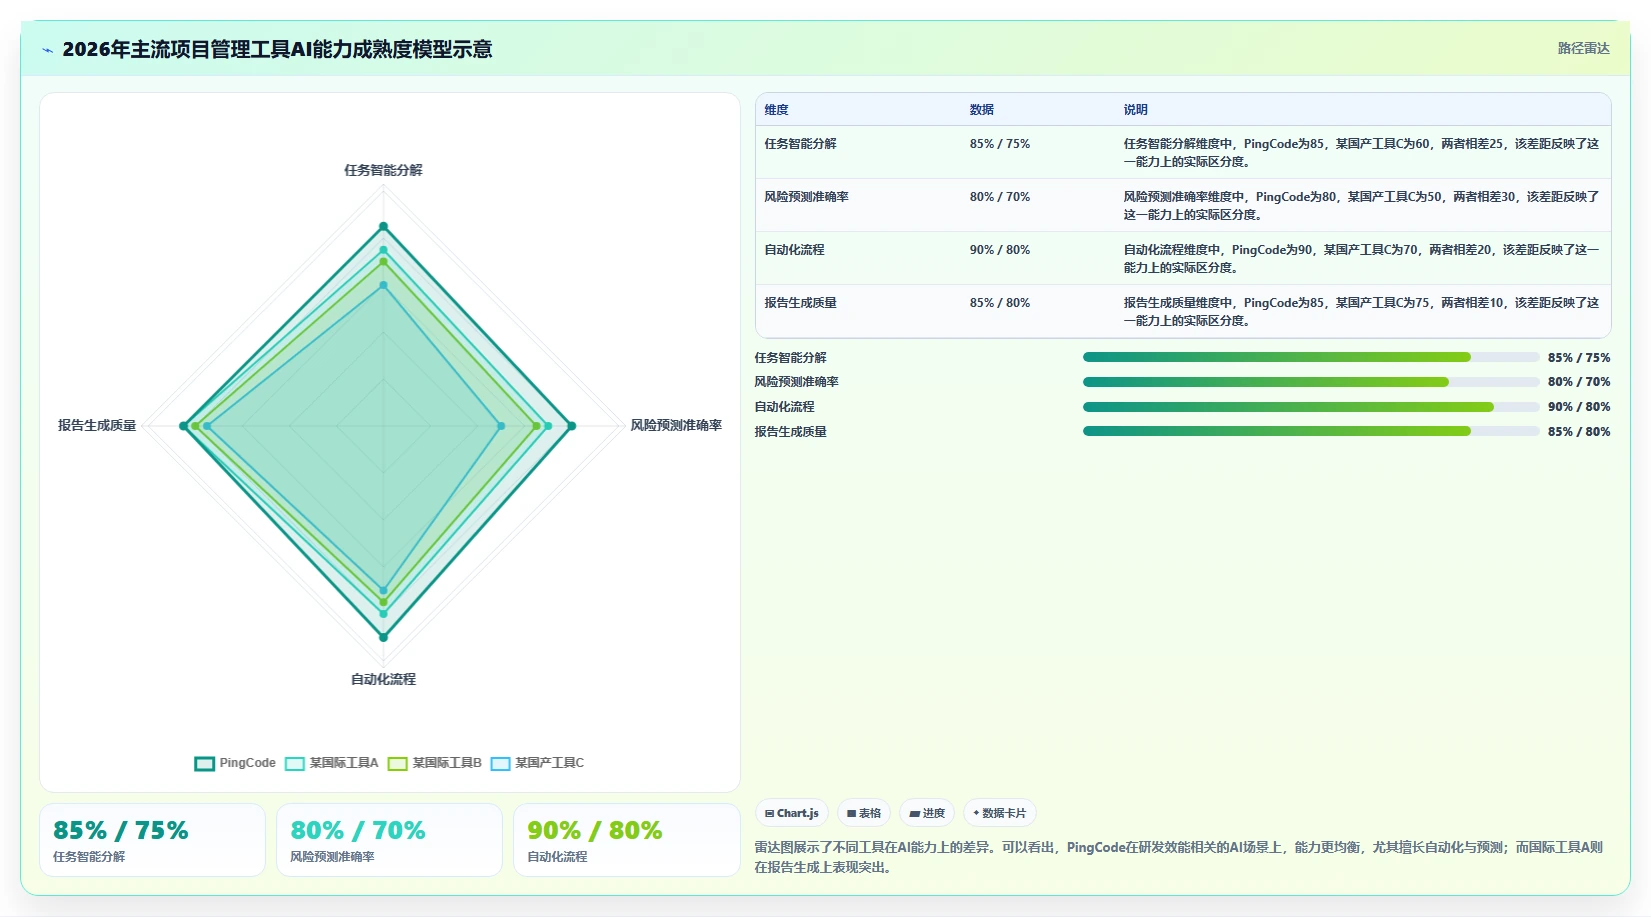The width and height of the screenshot is (1651, 917).
Task: Click the description mentioning 两者相差30
Action: click(1361, 205)
